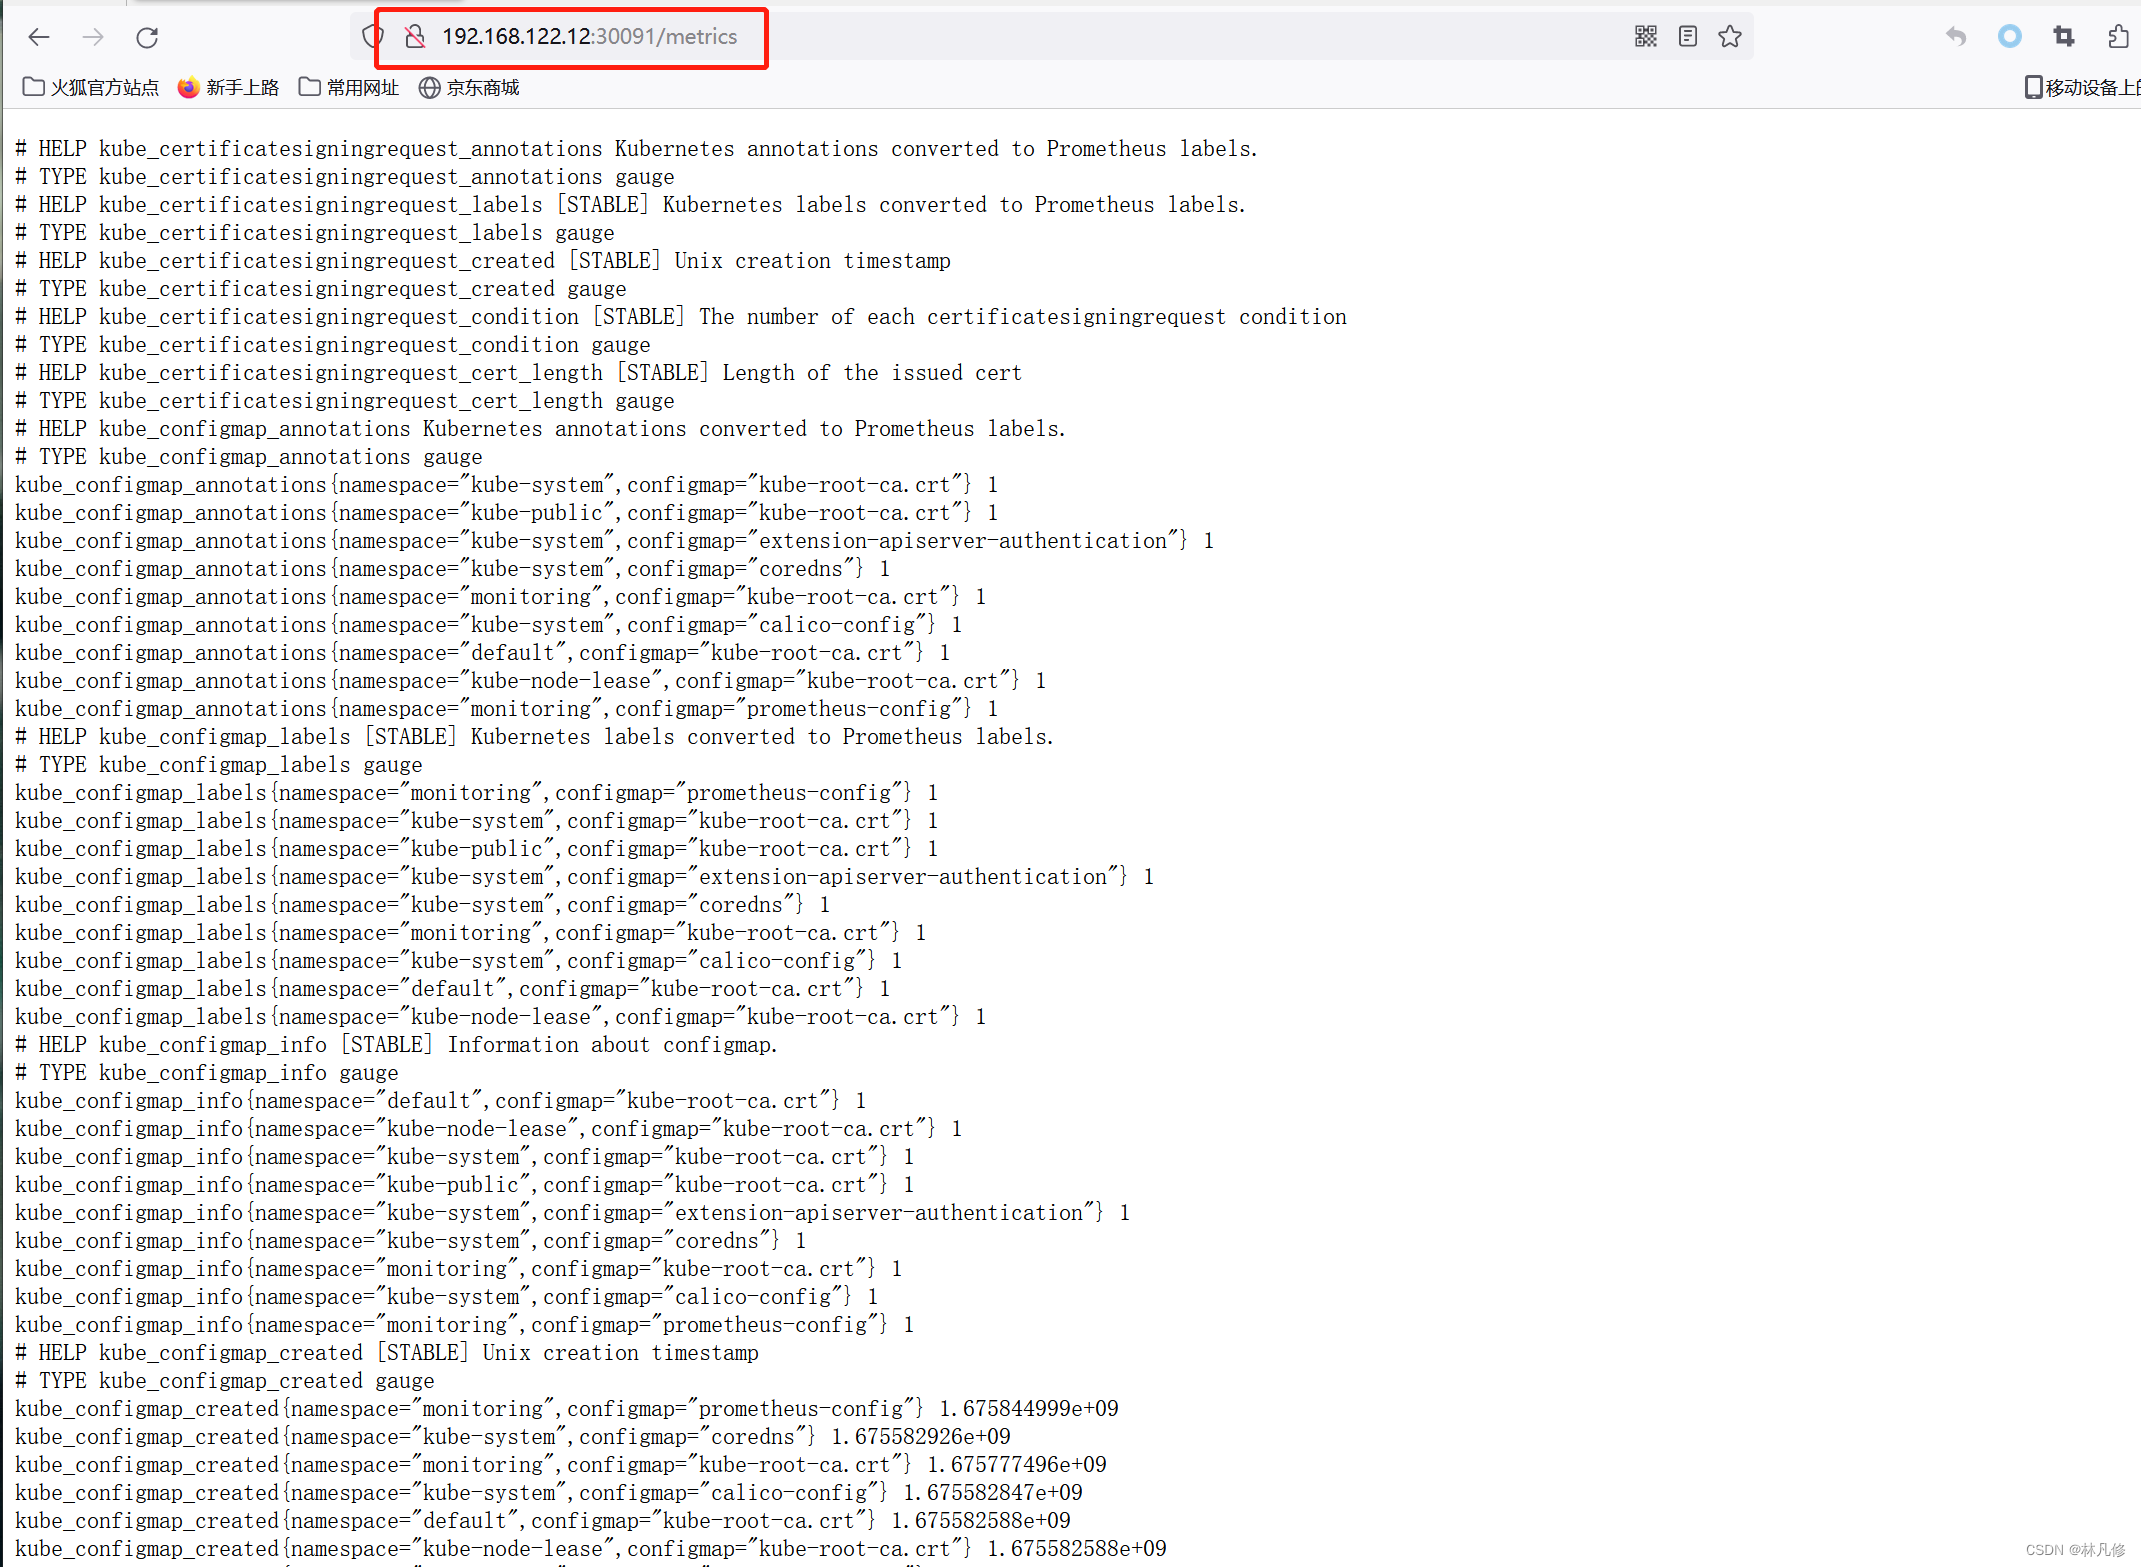The image size is (2141, 1567).
Task: Click the forward navigation arrow
Action: pyautogui.click(x=93, y=37)
